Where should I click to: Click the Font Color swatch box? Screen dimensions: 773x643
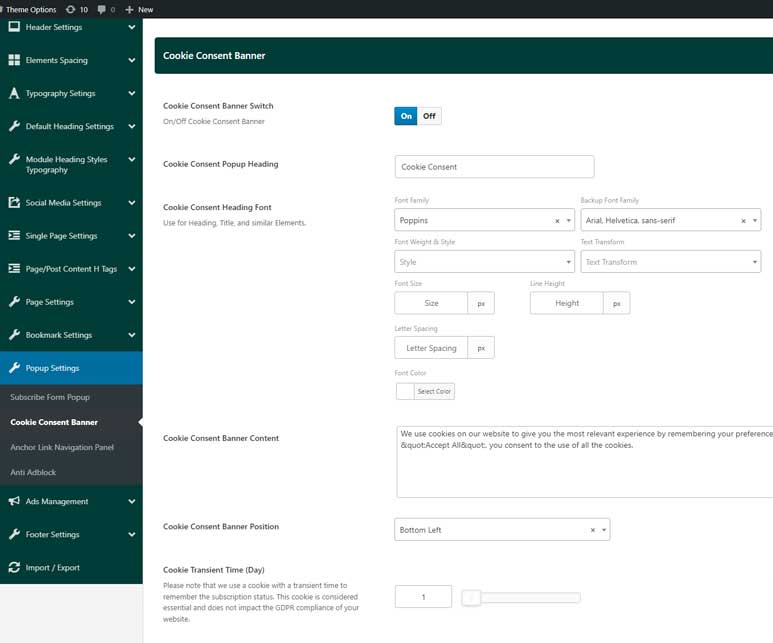coord(405,392)
